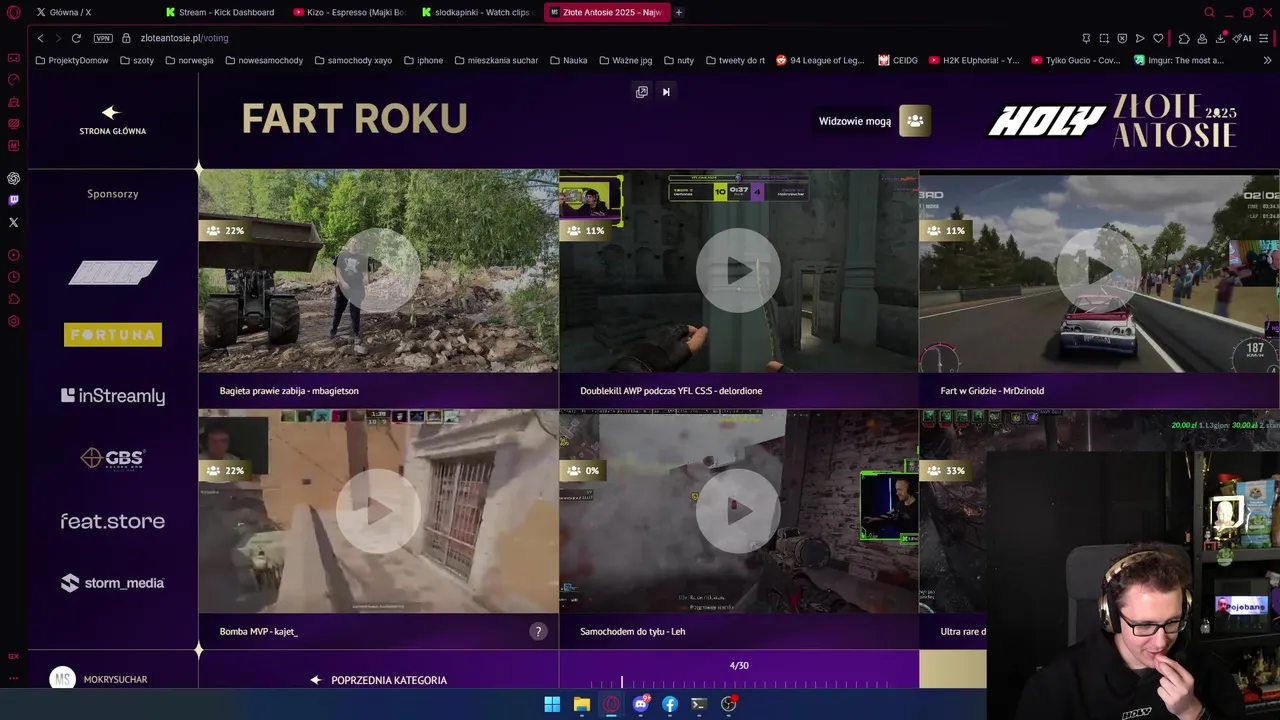Click the VPN badge in address bar
This screenshot has width=1280, height=720.
click(103, 38)
